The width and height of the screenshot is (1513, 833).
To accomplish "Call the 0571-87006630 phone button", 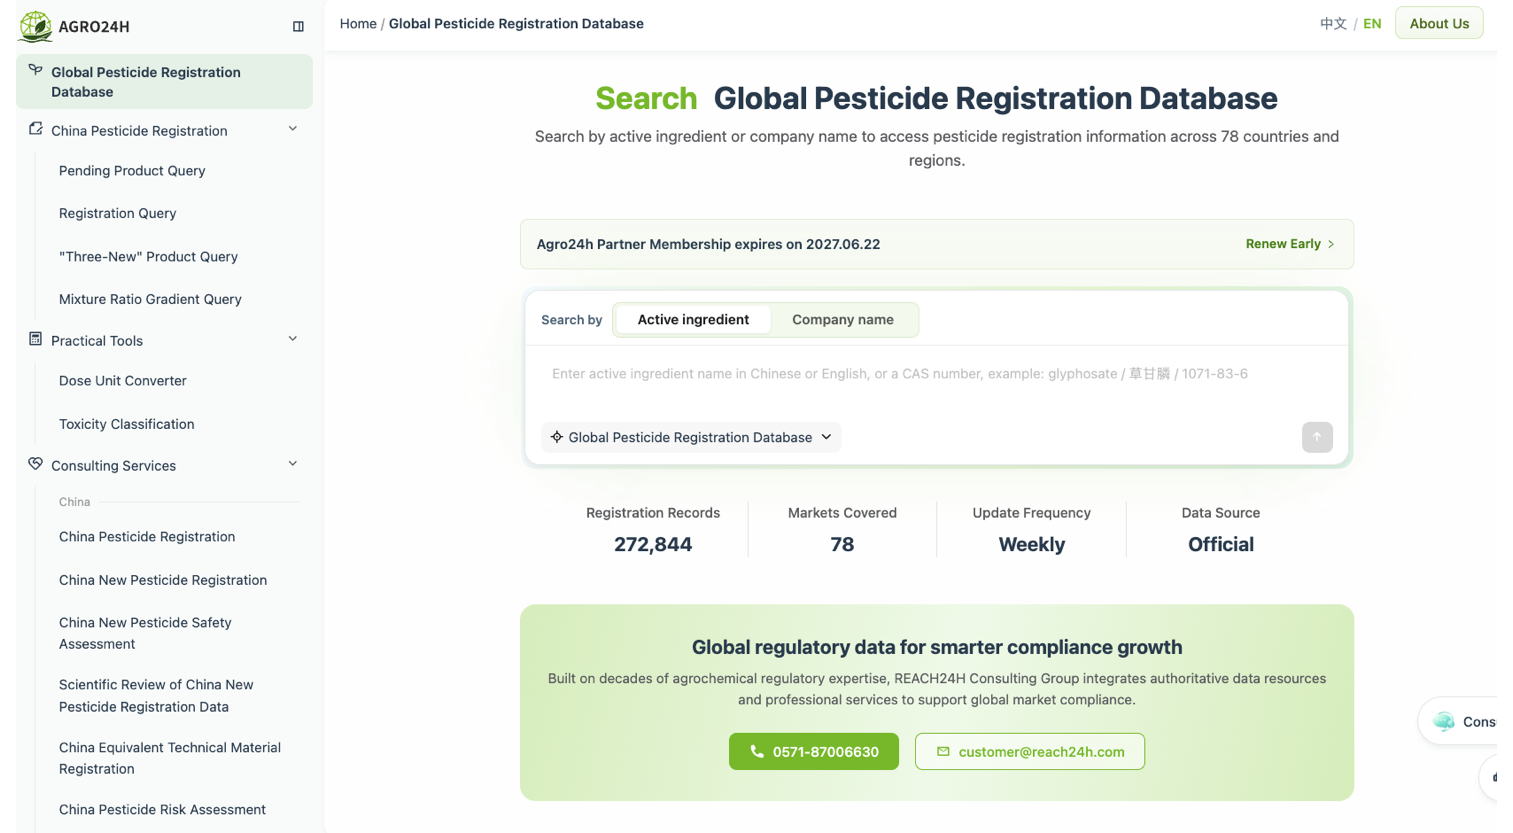I will [814, 752].
